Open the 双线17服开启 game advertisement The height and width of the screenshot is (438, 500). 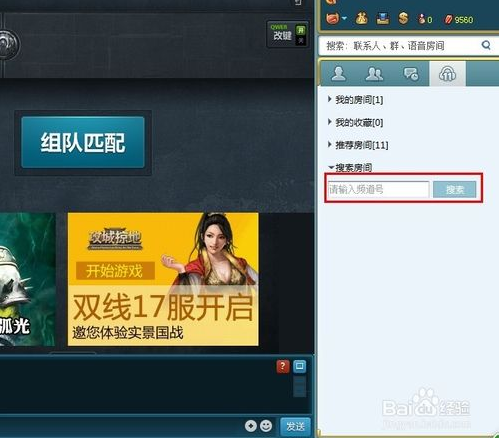tap(163, 279)
